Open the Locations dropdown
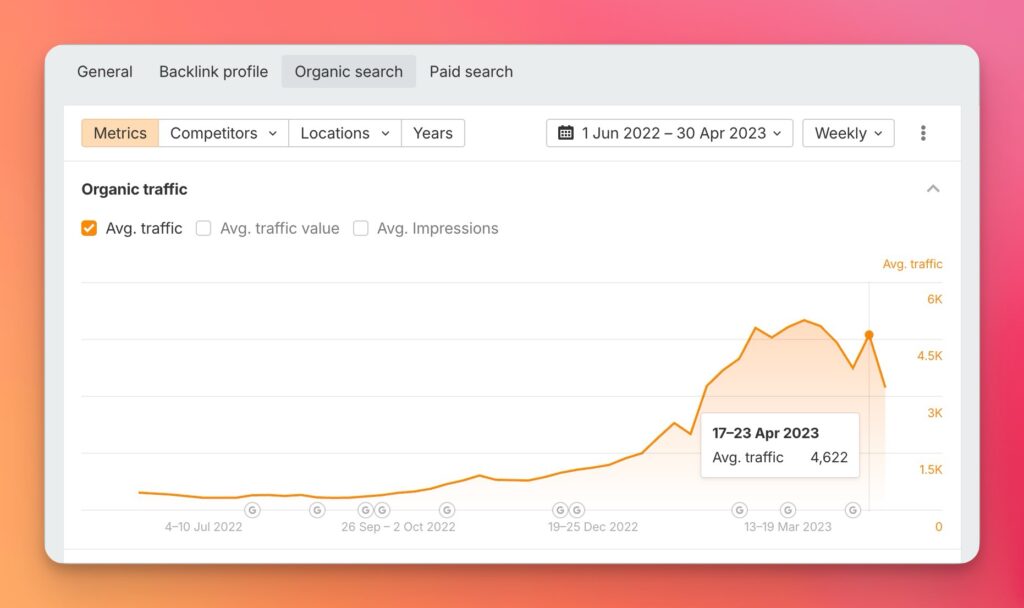 coord(344,133)
